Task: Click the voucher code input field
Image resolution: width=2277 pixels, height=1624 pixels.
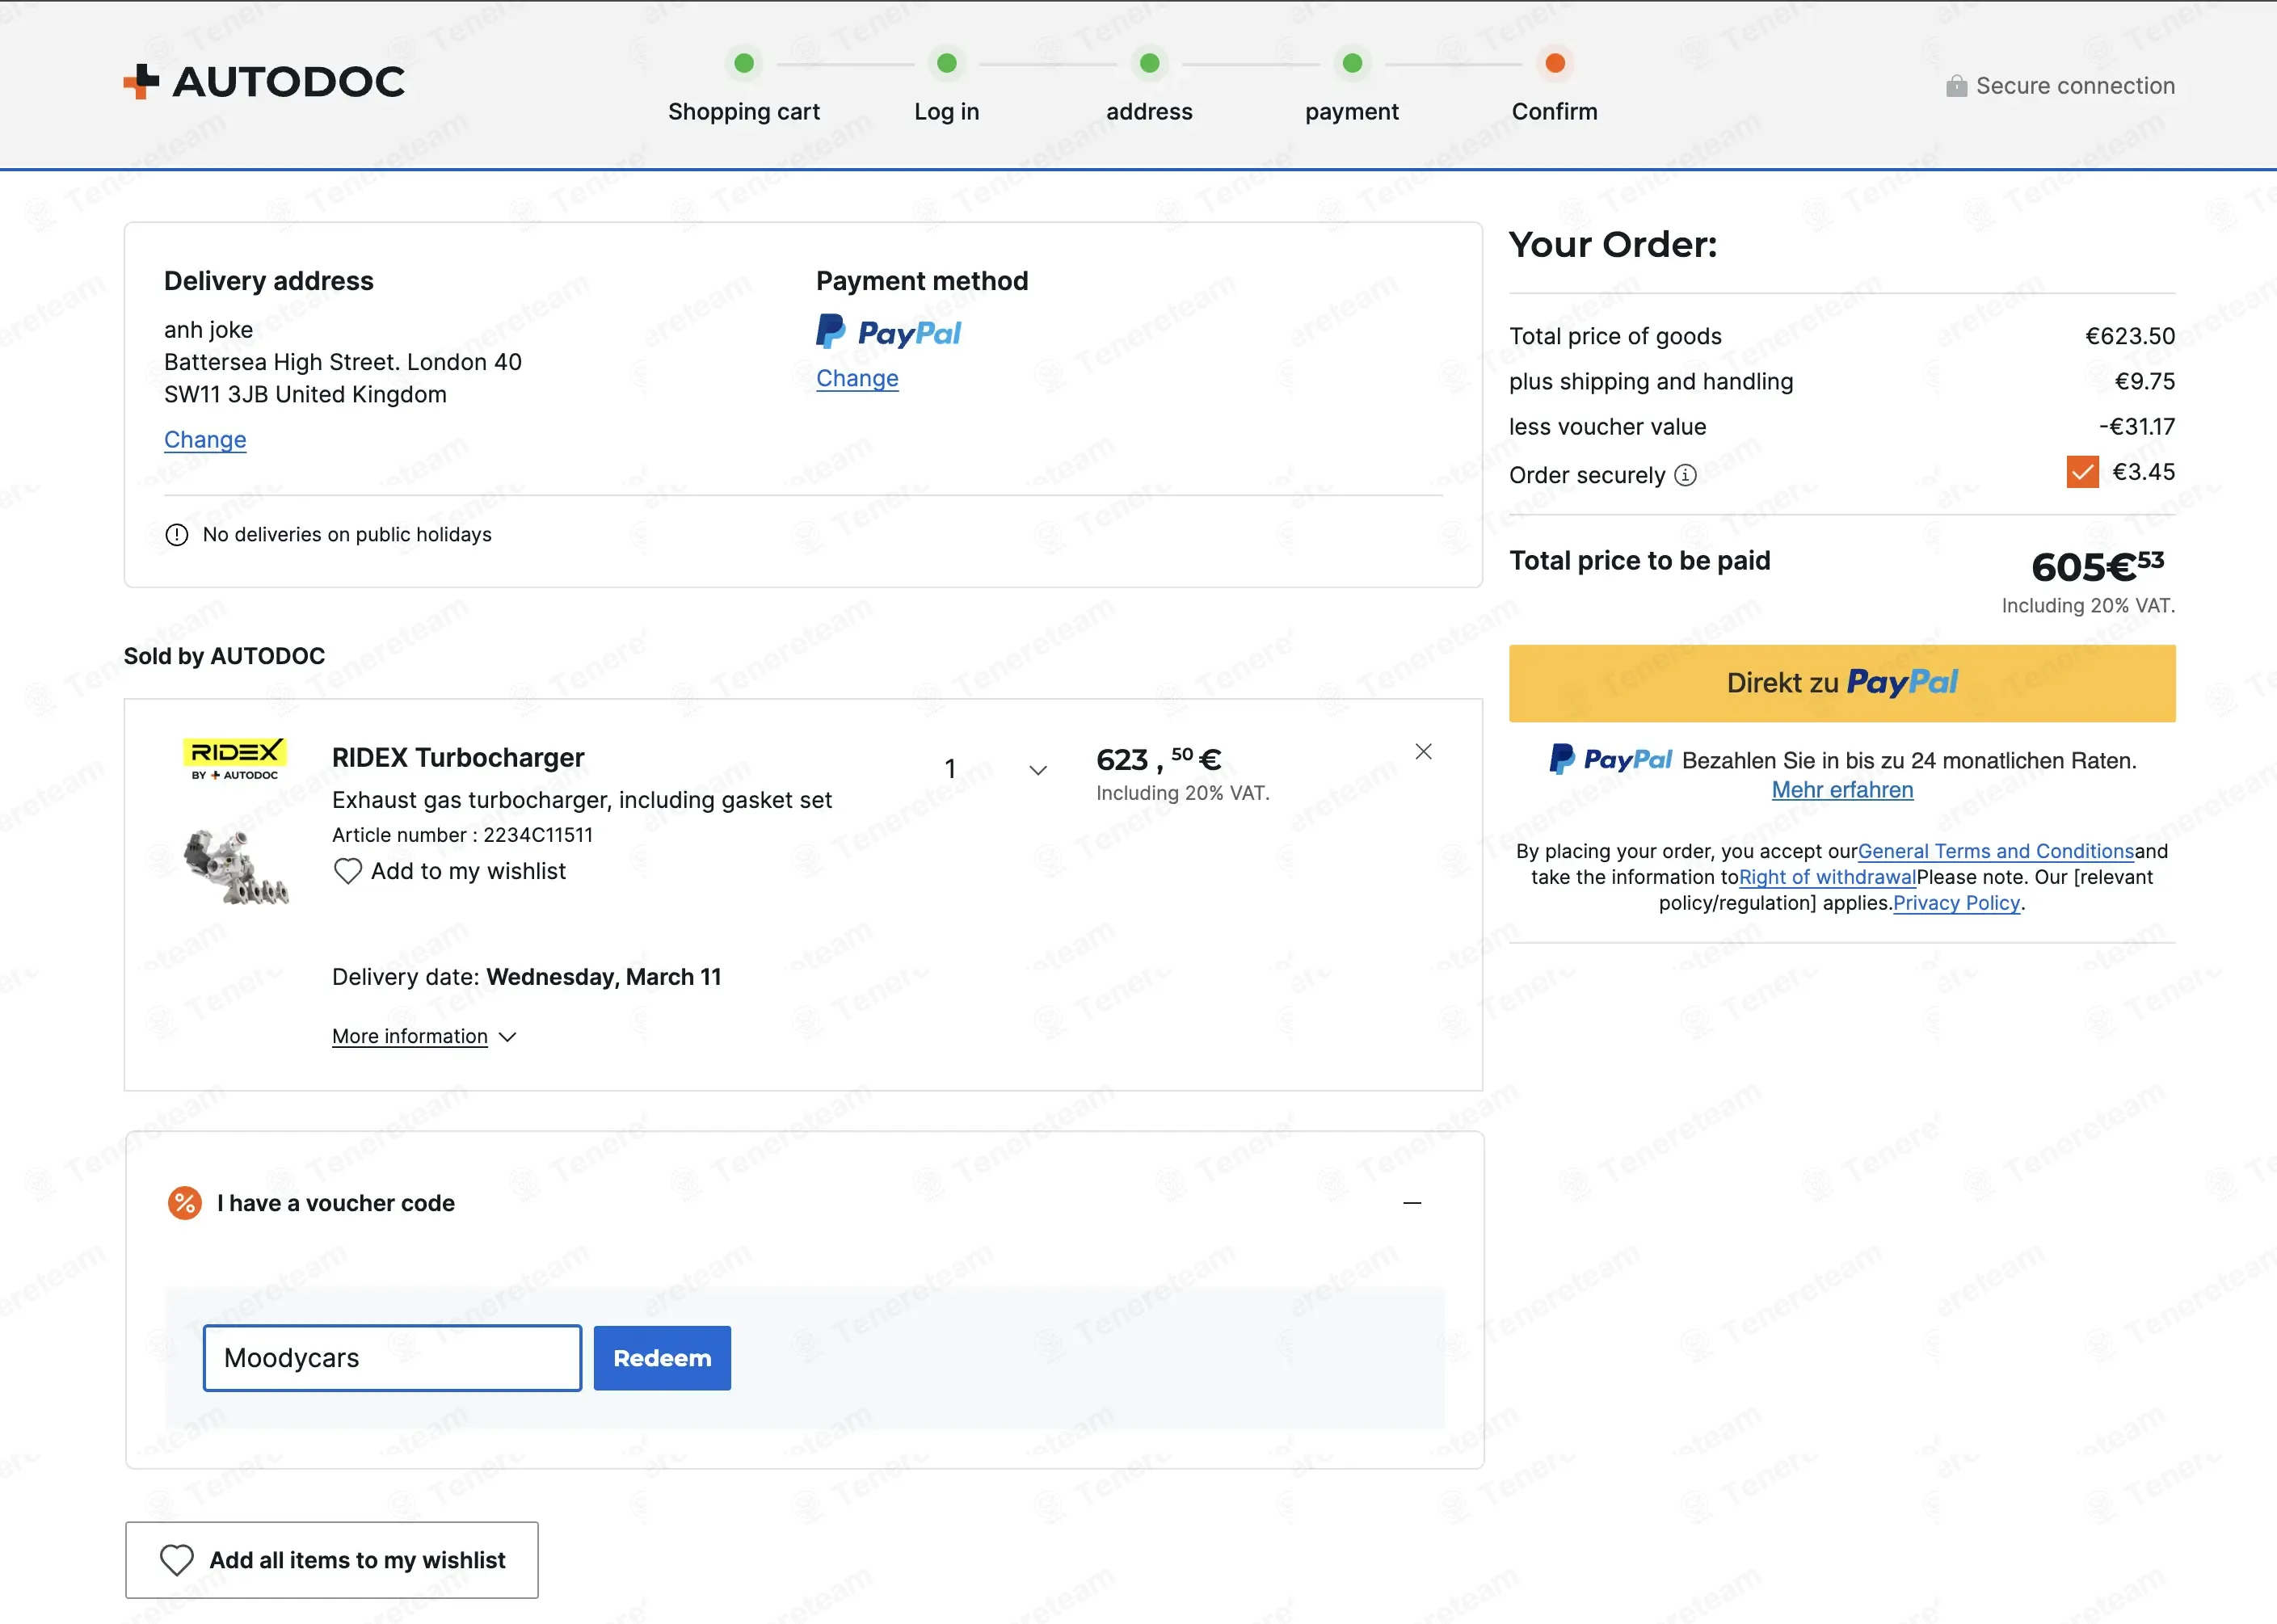Action: [x=392, y=1358]
